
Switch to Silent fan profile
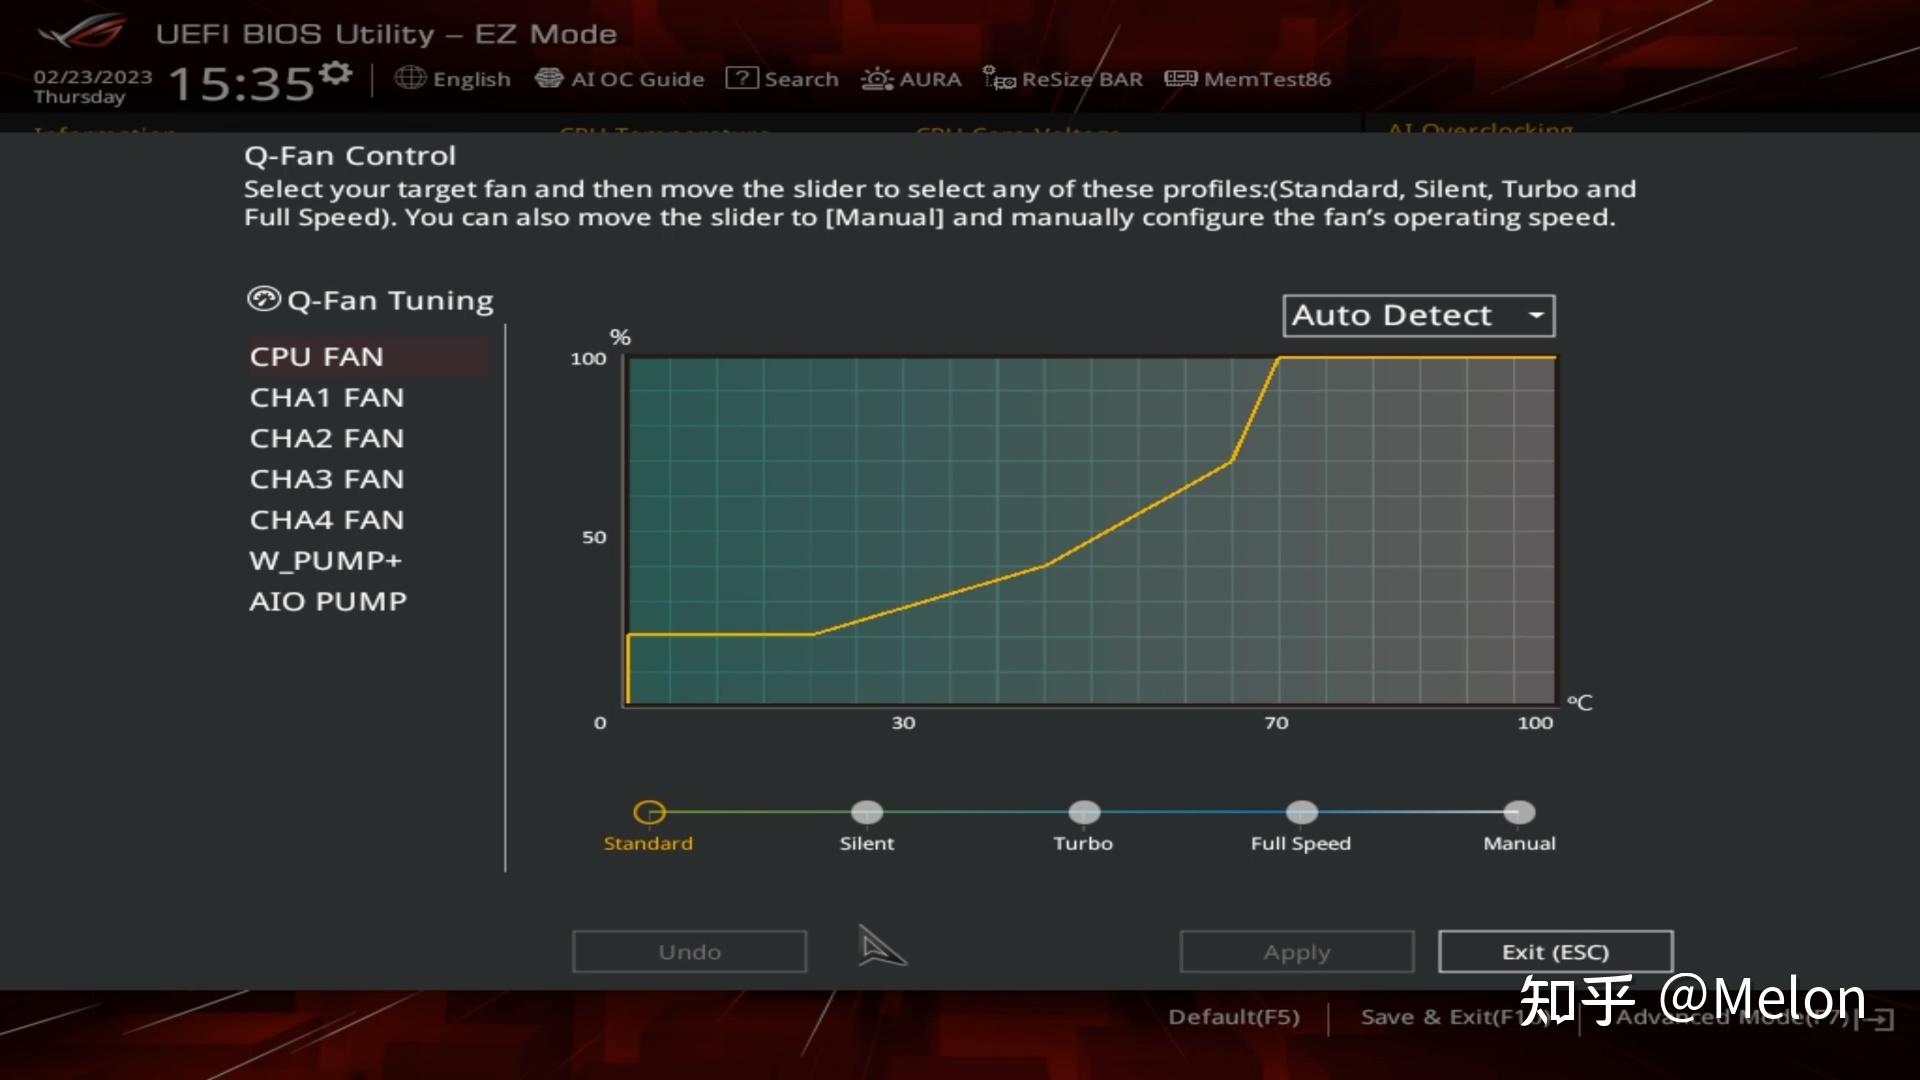[866, 811]
